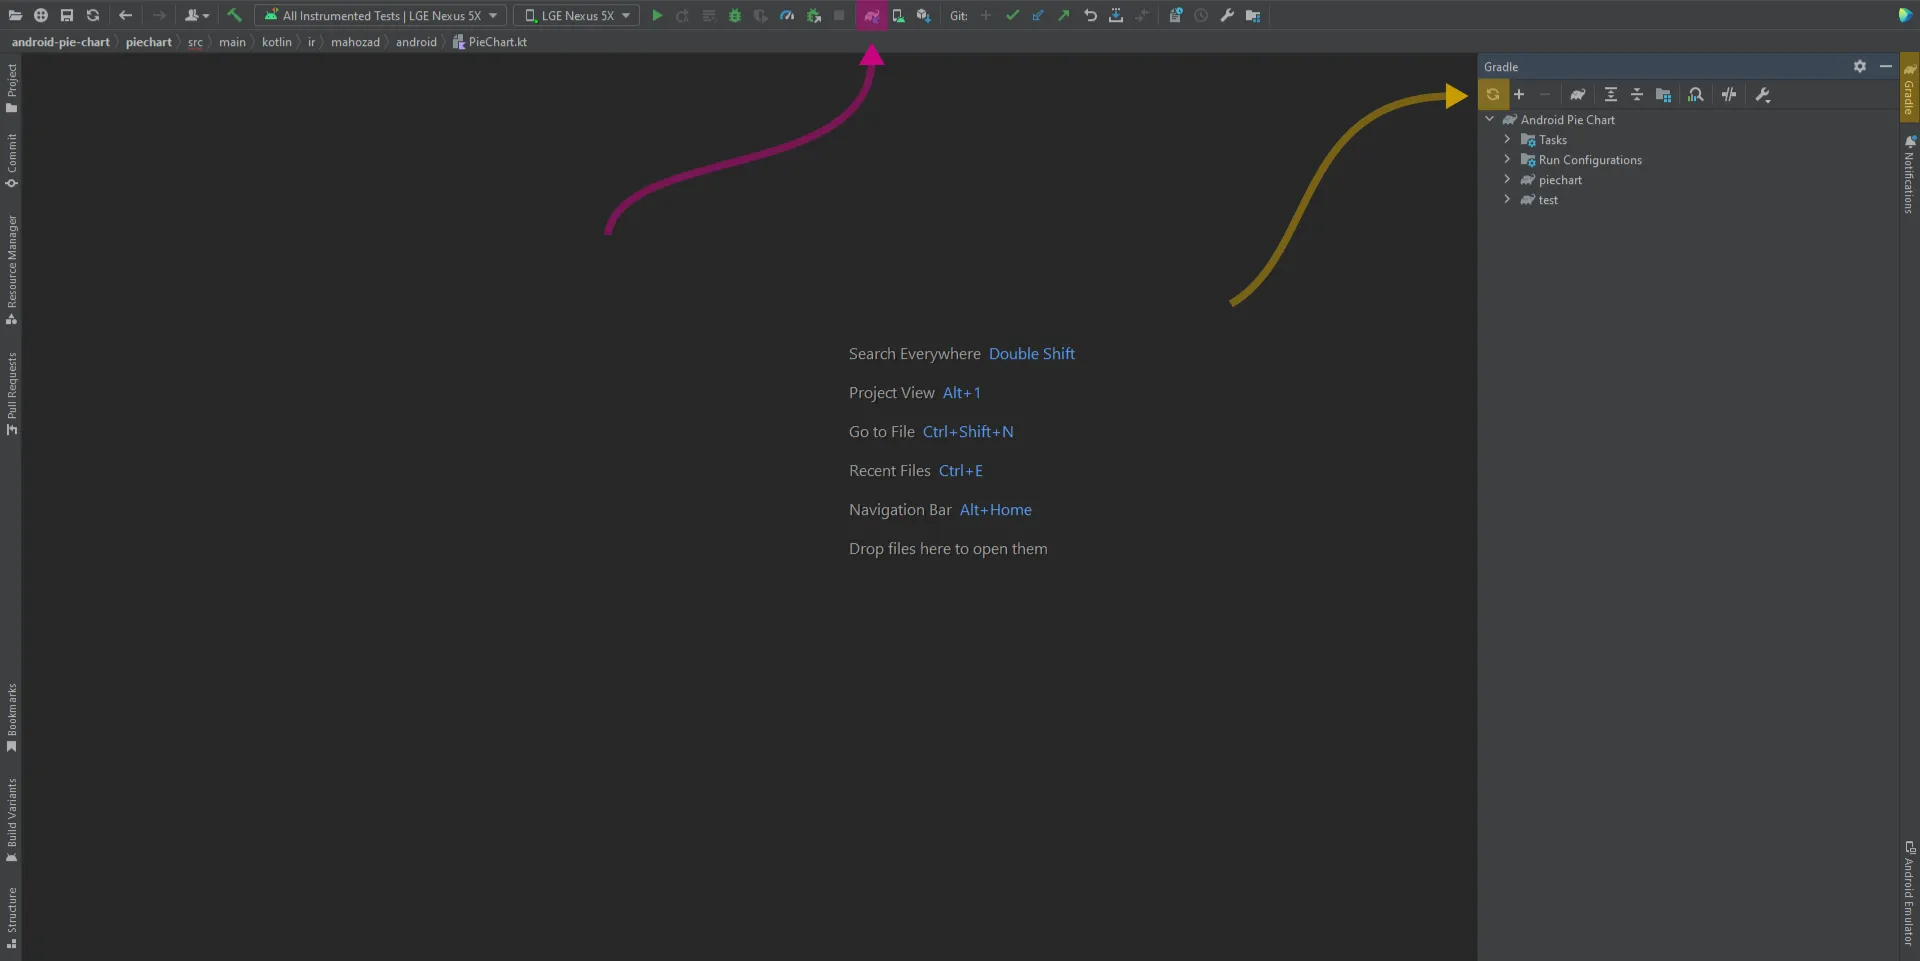Click PieChart.kt in the breadcrumb

(490, 42)
